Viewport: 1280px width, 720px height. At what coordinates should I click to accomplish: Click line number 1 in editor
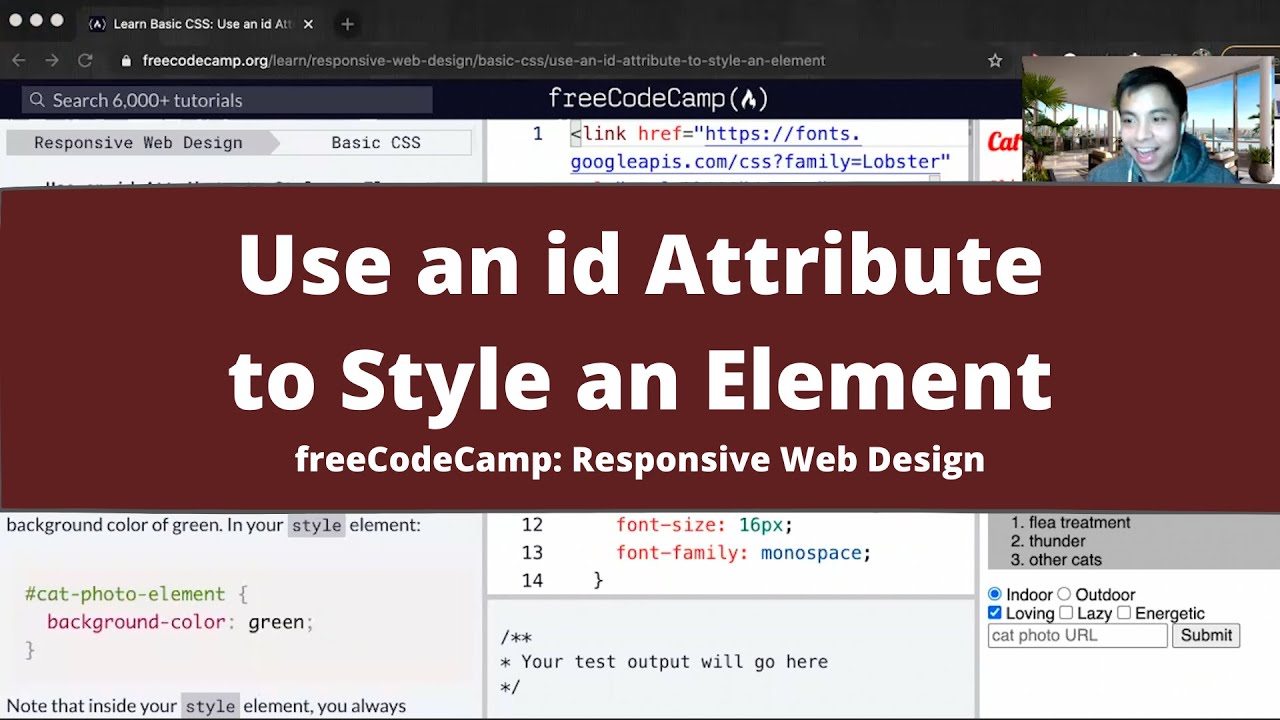[537, 134]
